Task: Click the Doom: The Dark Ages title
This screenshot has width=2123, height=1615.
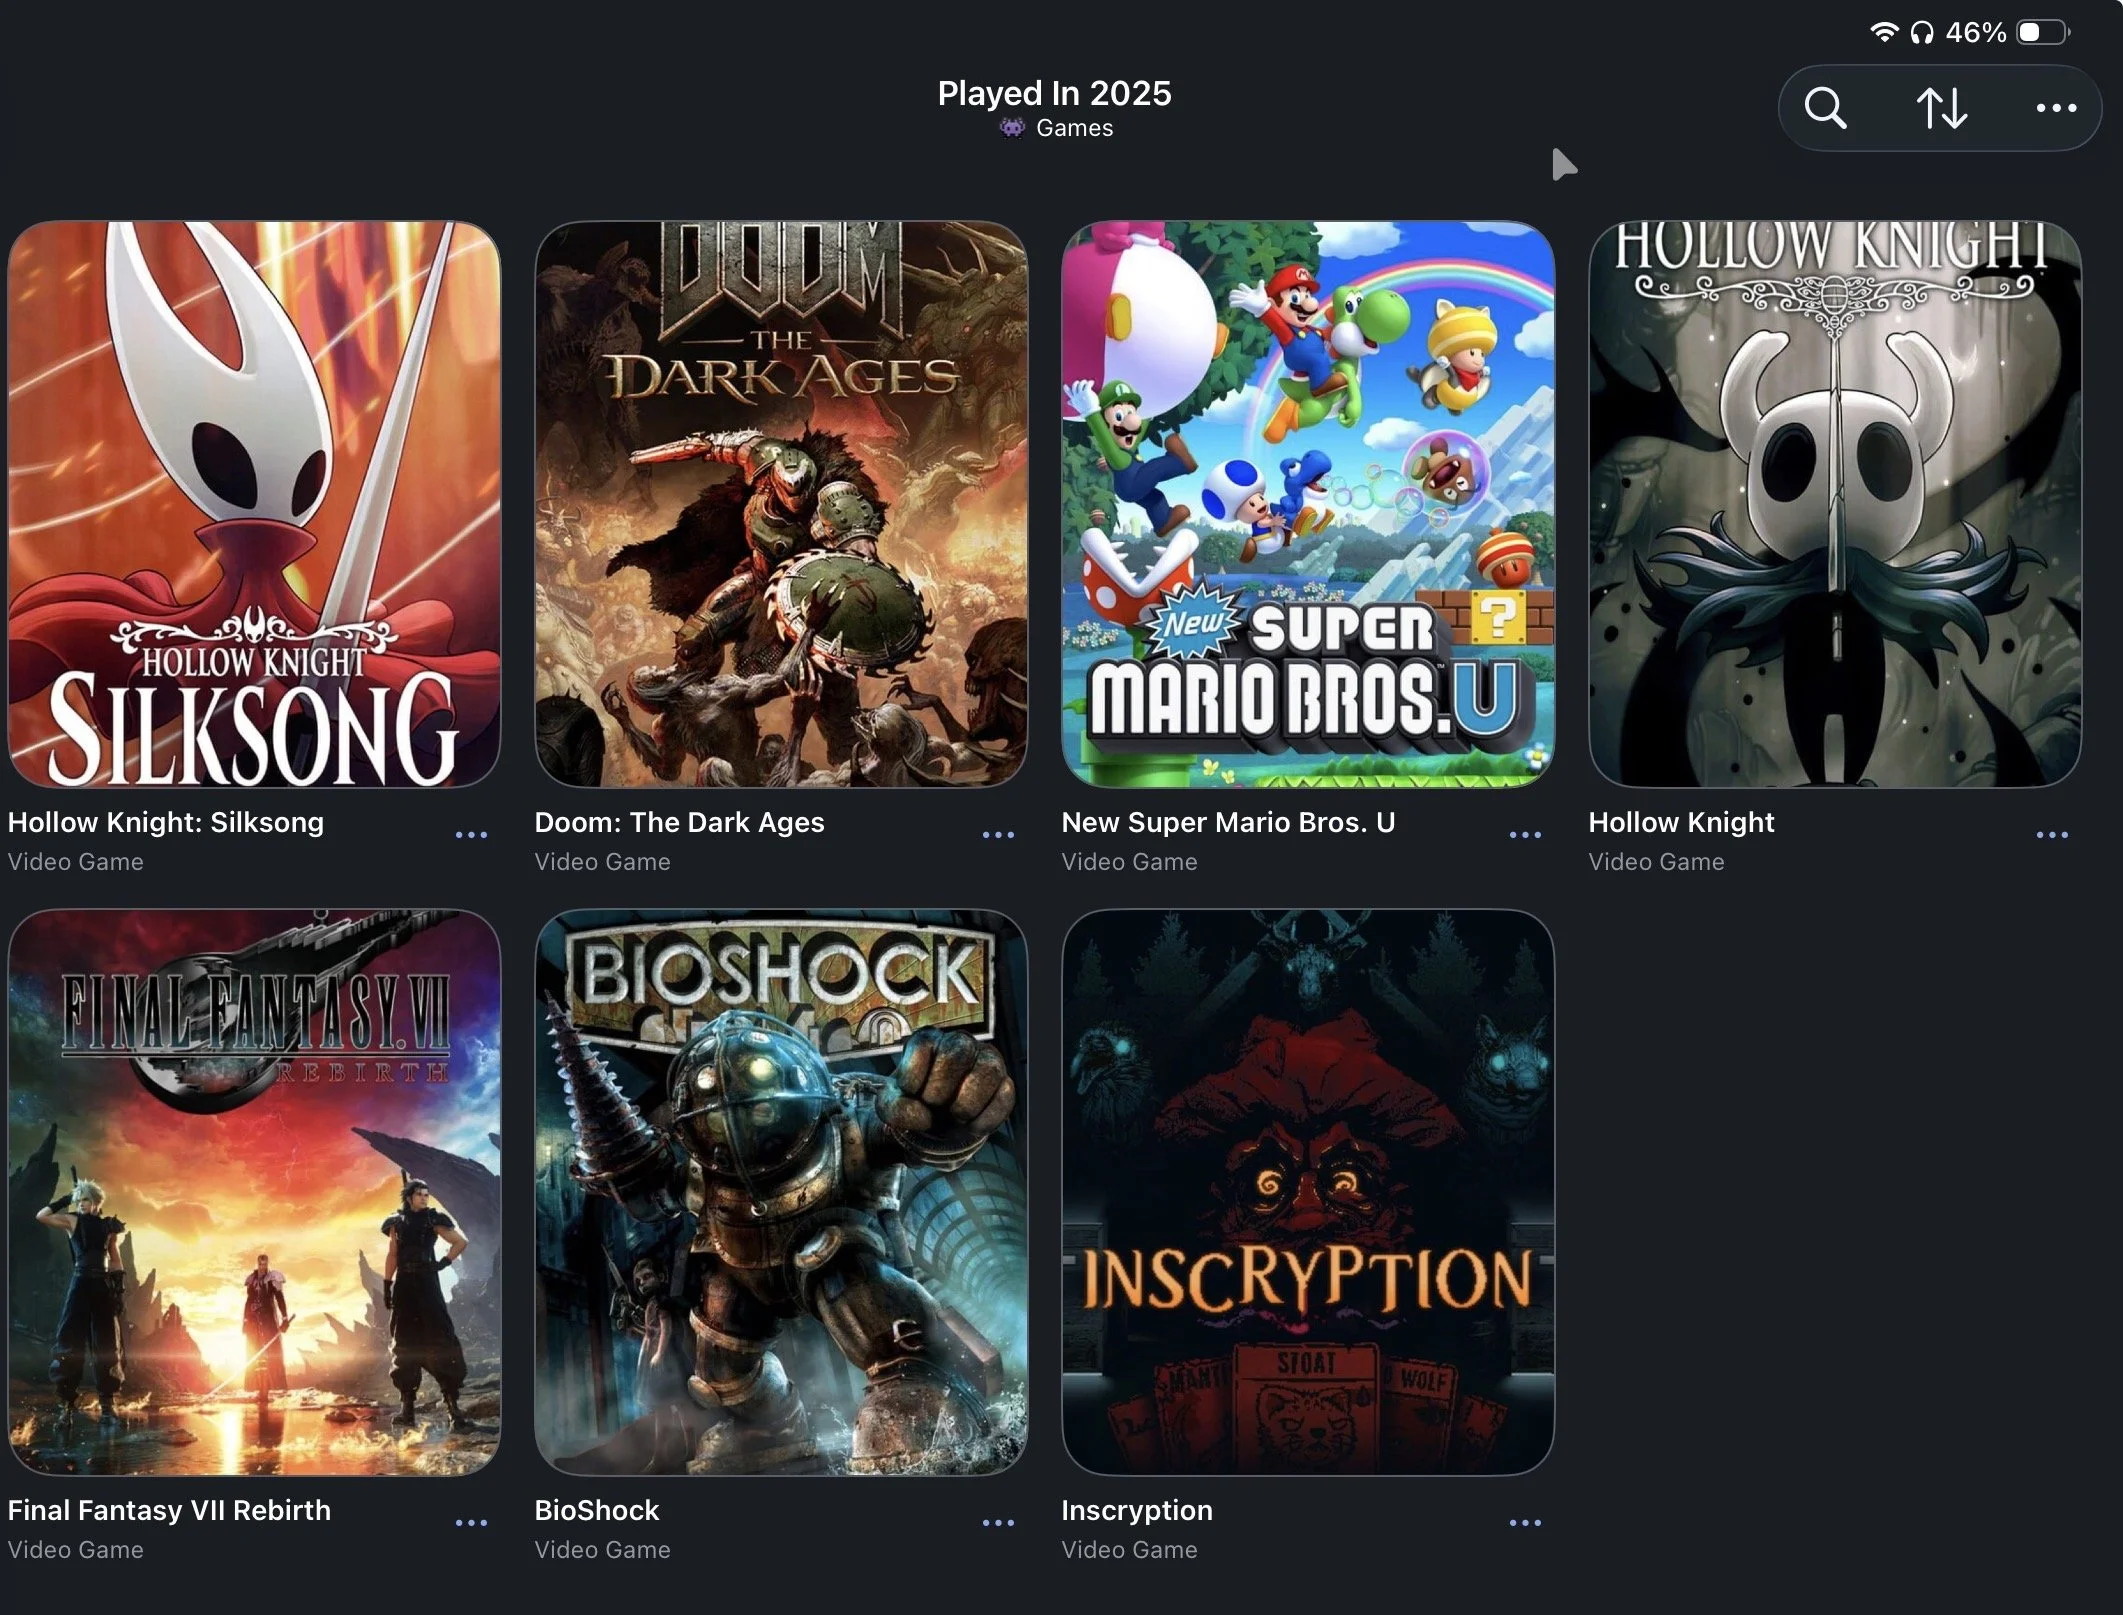Action: pos(679,822)
